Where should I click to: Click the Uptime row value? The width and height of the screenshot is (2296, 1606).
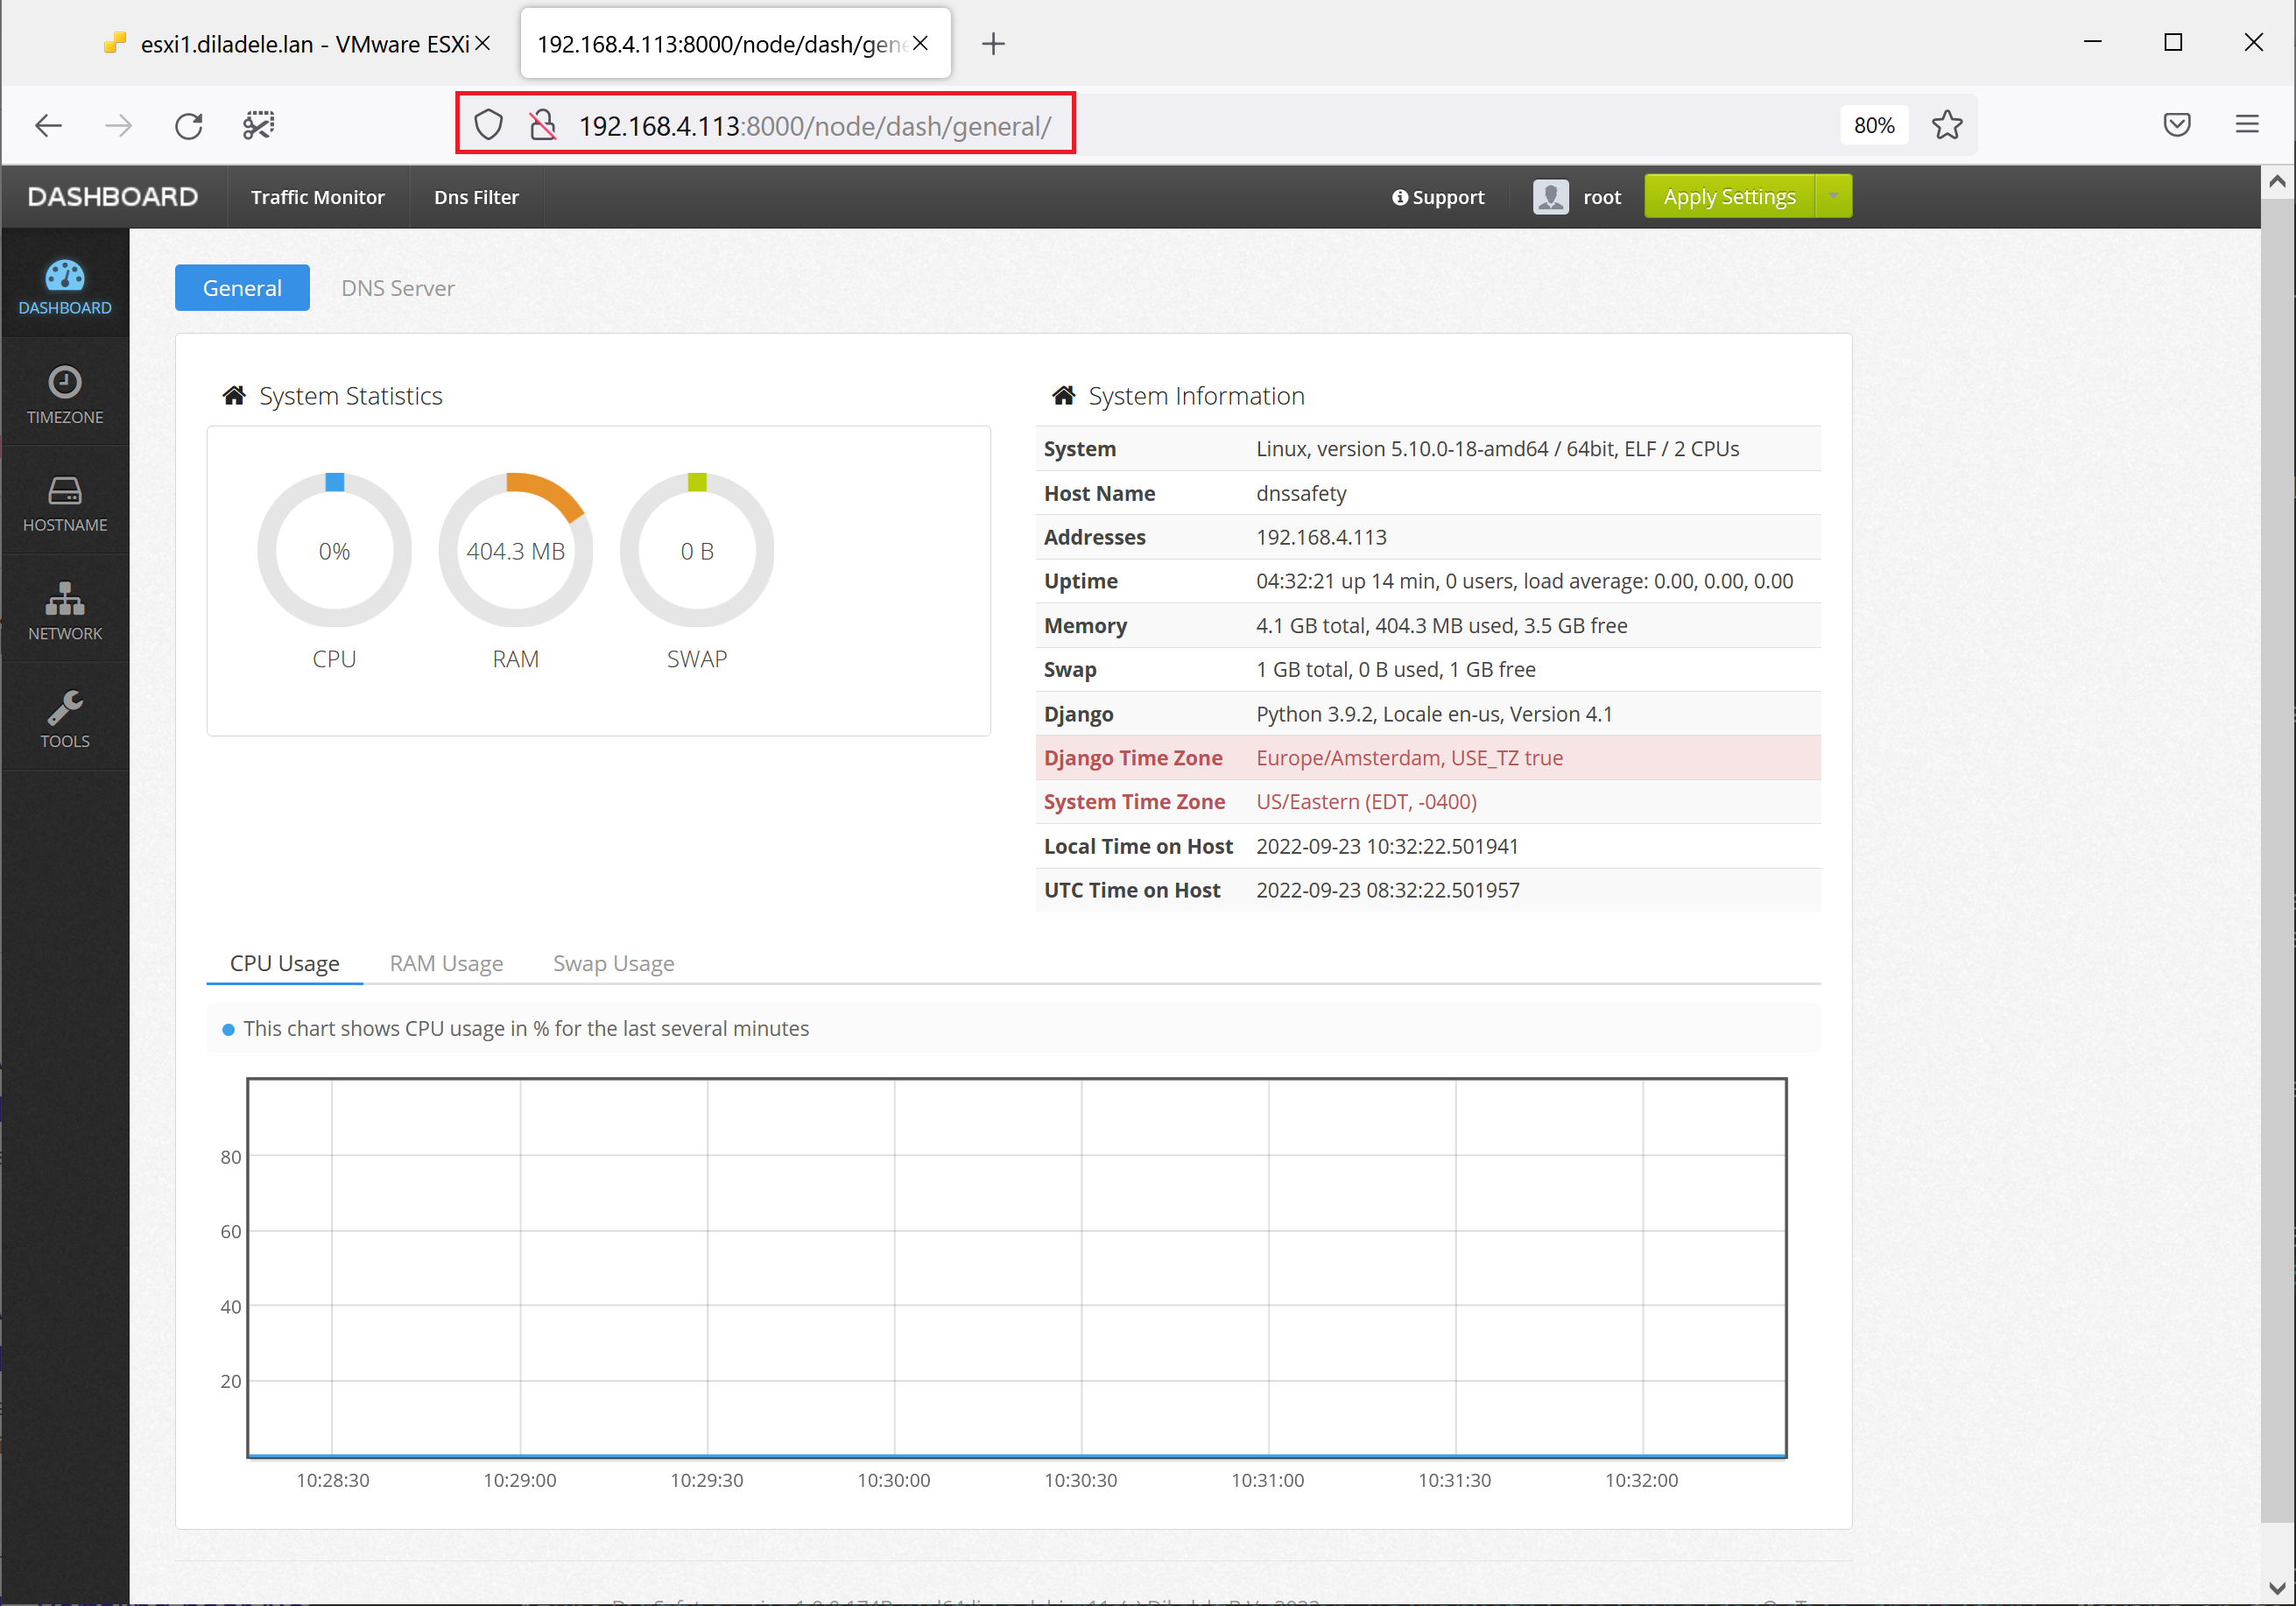point(1524,581)
